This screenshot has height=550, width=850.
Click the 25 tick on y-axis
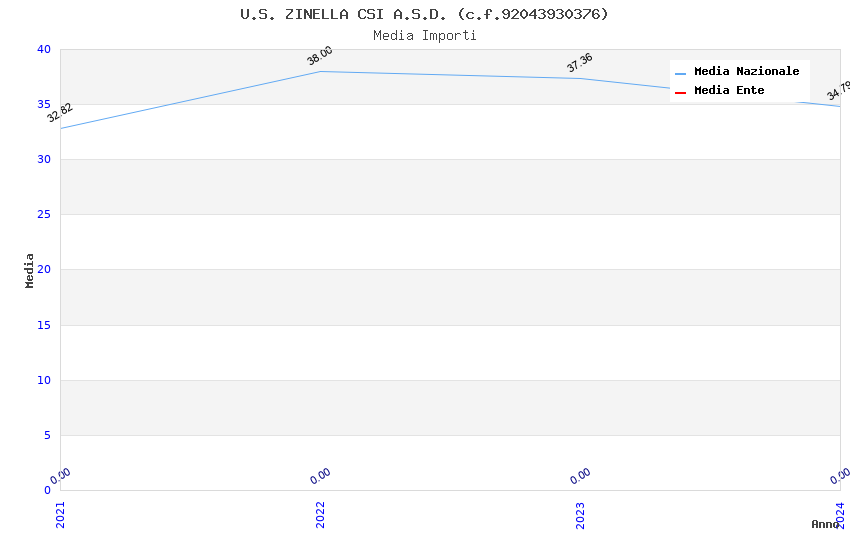tap(43, 215)
